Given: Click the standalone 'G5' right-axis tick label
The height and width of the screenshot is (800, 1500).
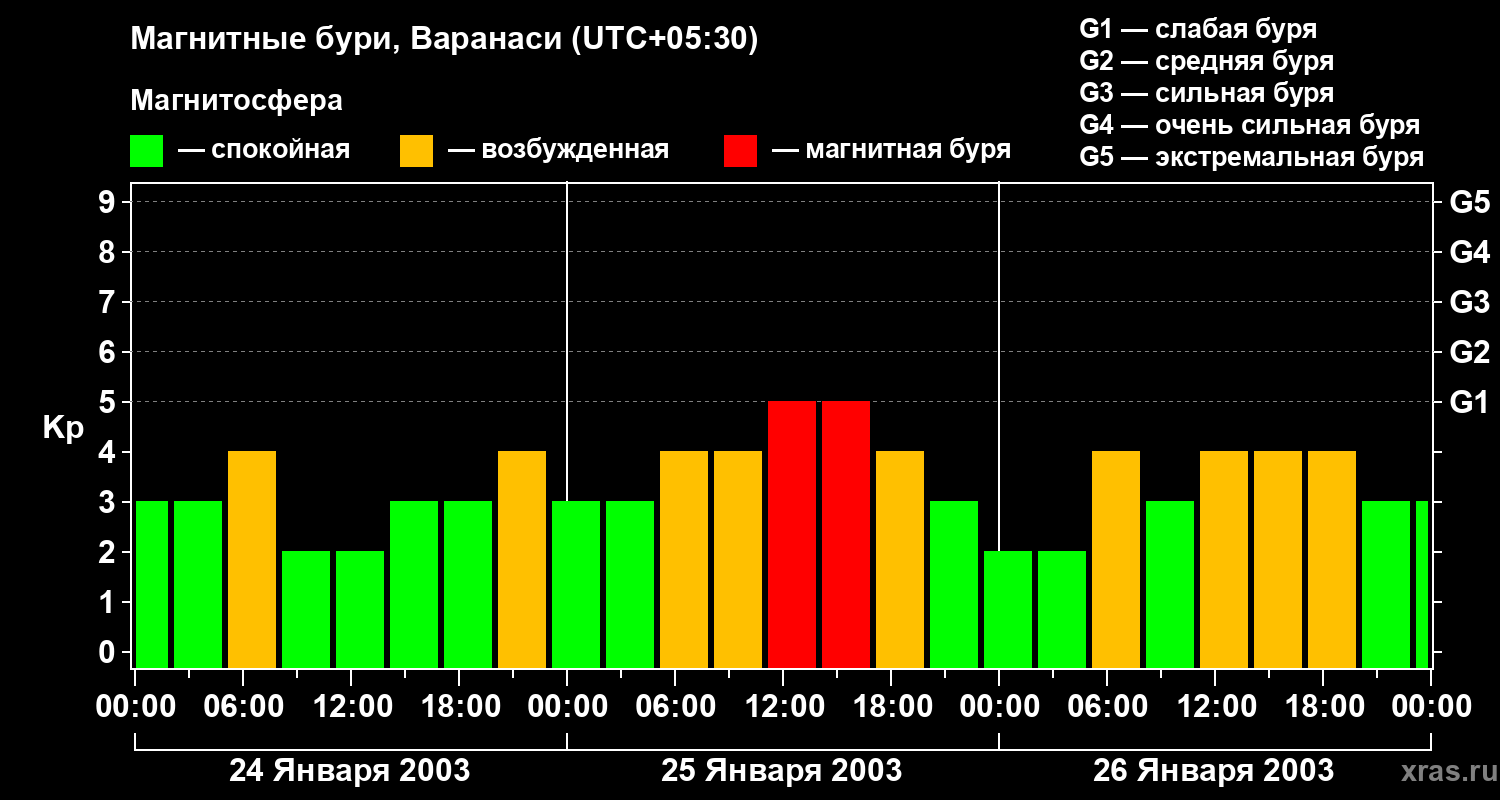Looking at the screenshot, I should (1469, 202).
